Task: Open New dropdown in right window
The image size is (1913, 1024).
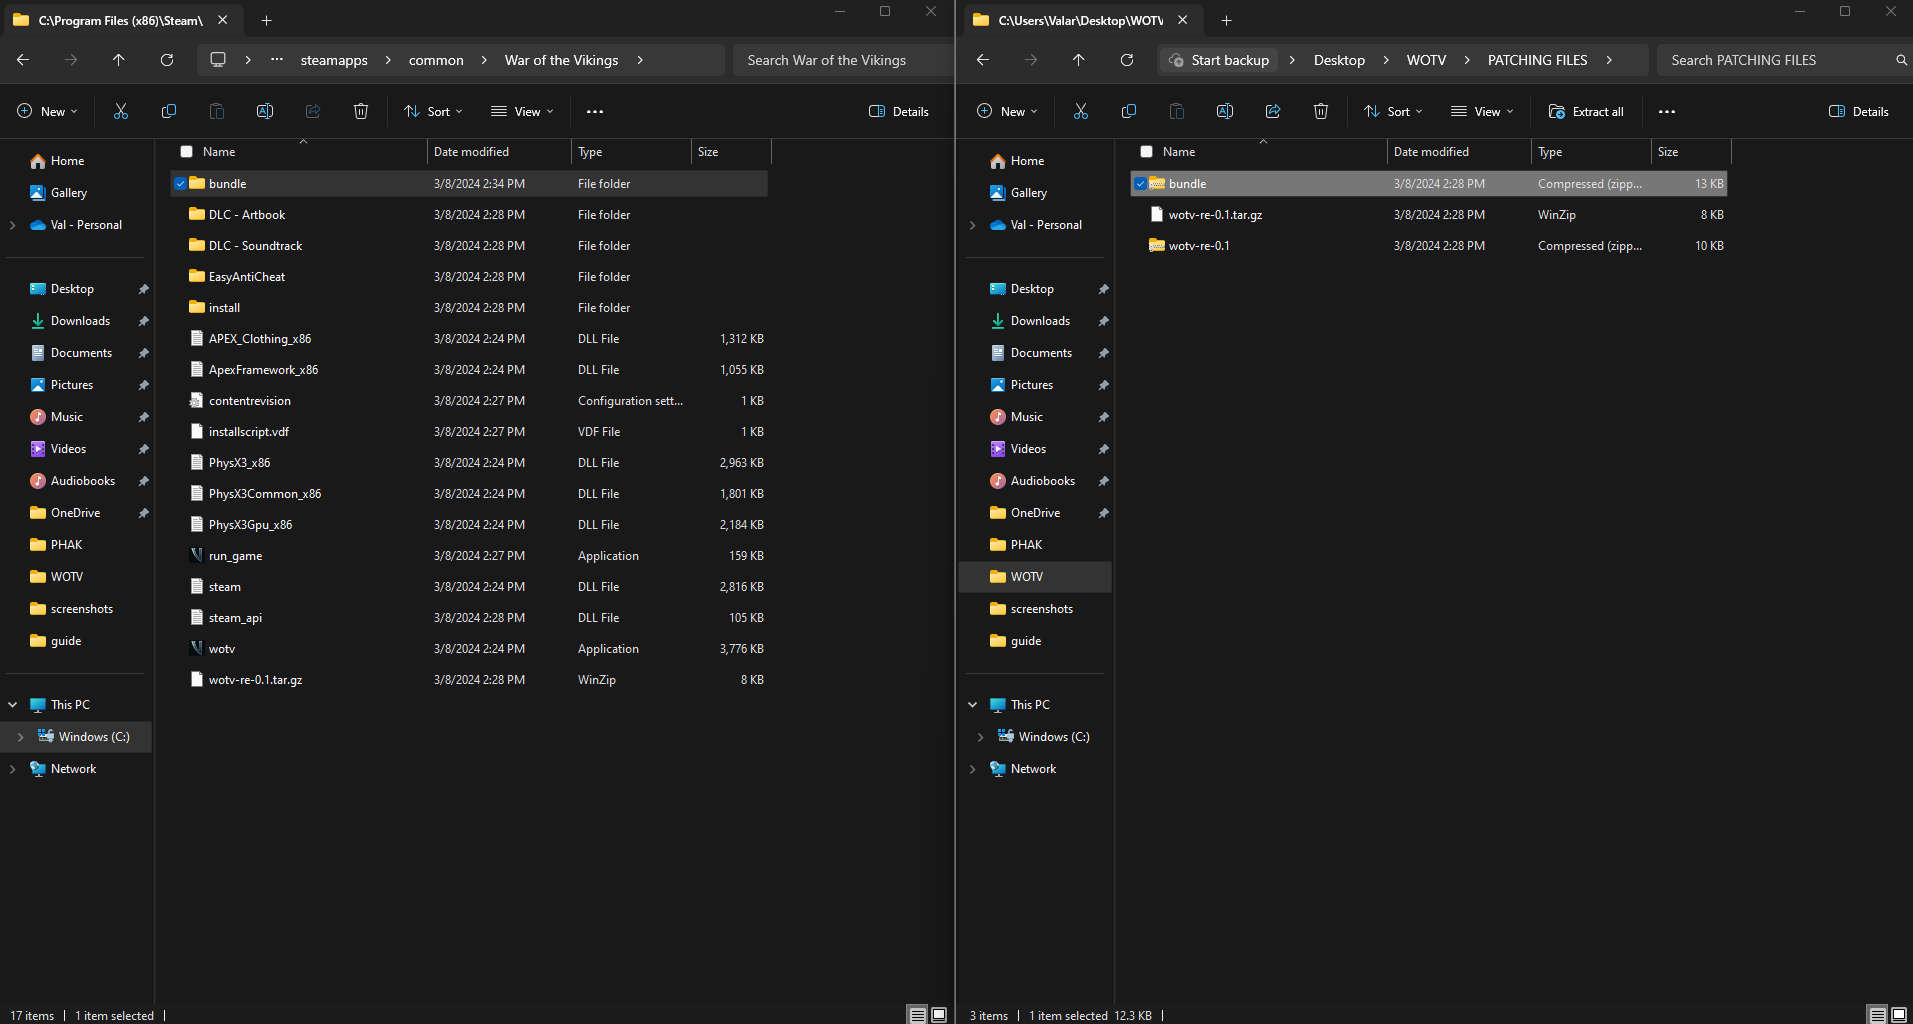Action: [x=1007, y=112]
